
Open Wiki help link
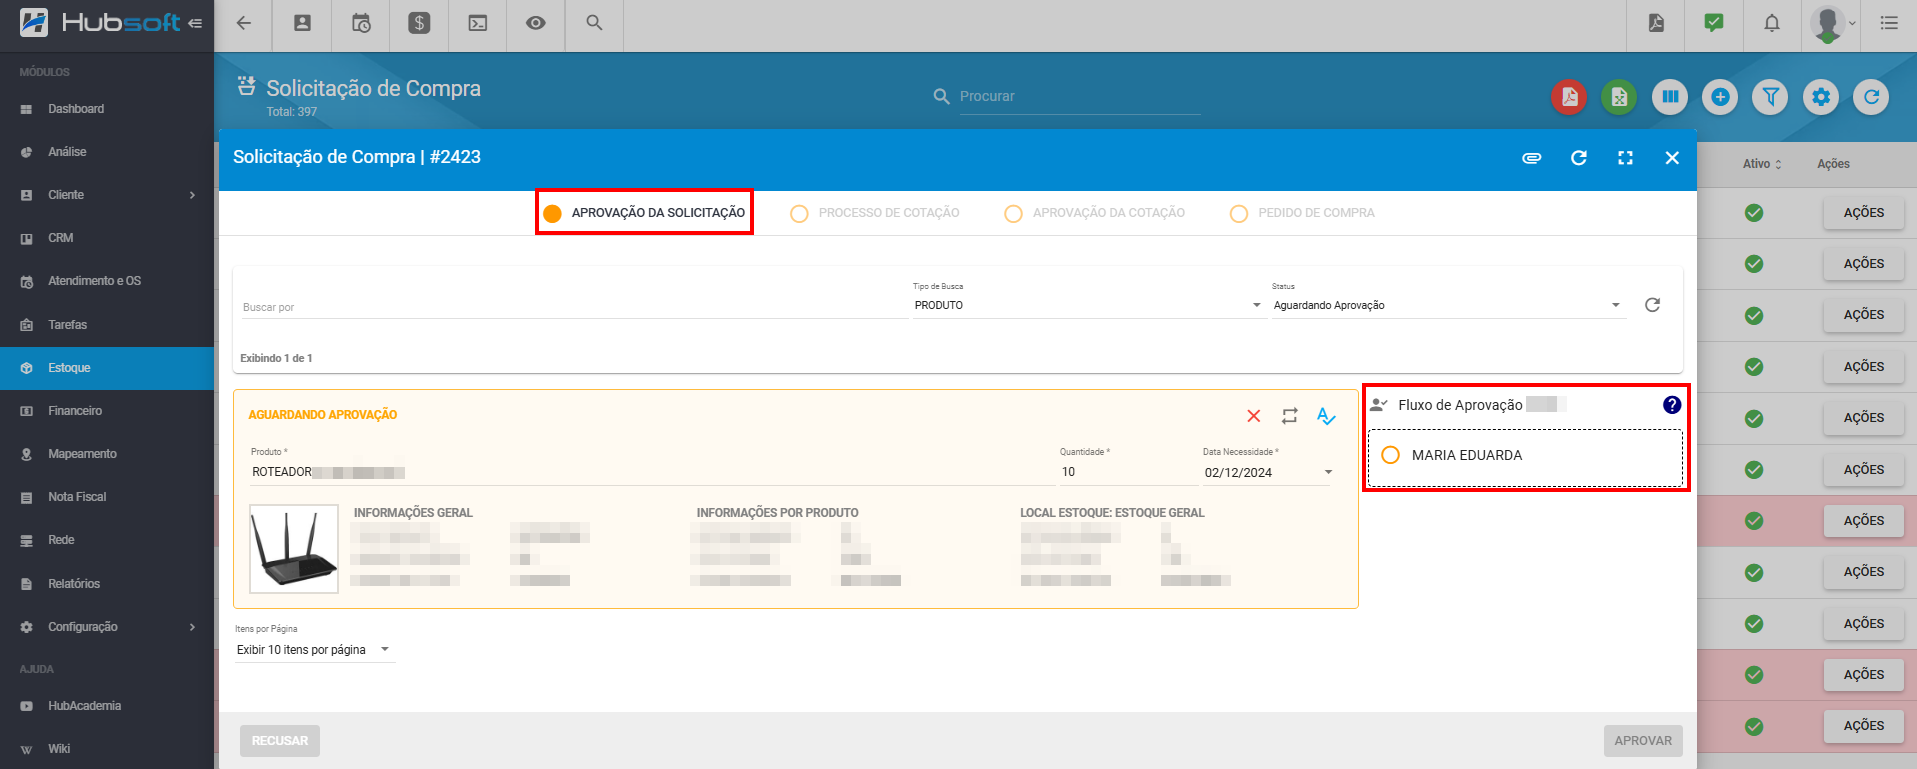pyautogui.click(x=107, y=749)
